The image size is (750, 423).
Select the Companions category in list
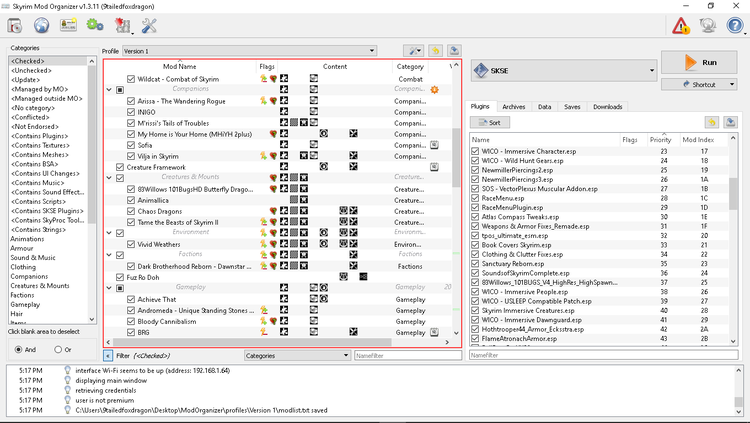tap(29, 277)
